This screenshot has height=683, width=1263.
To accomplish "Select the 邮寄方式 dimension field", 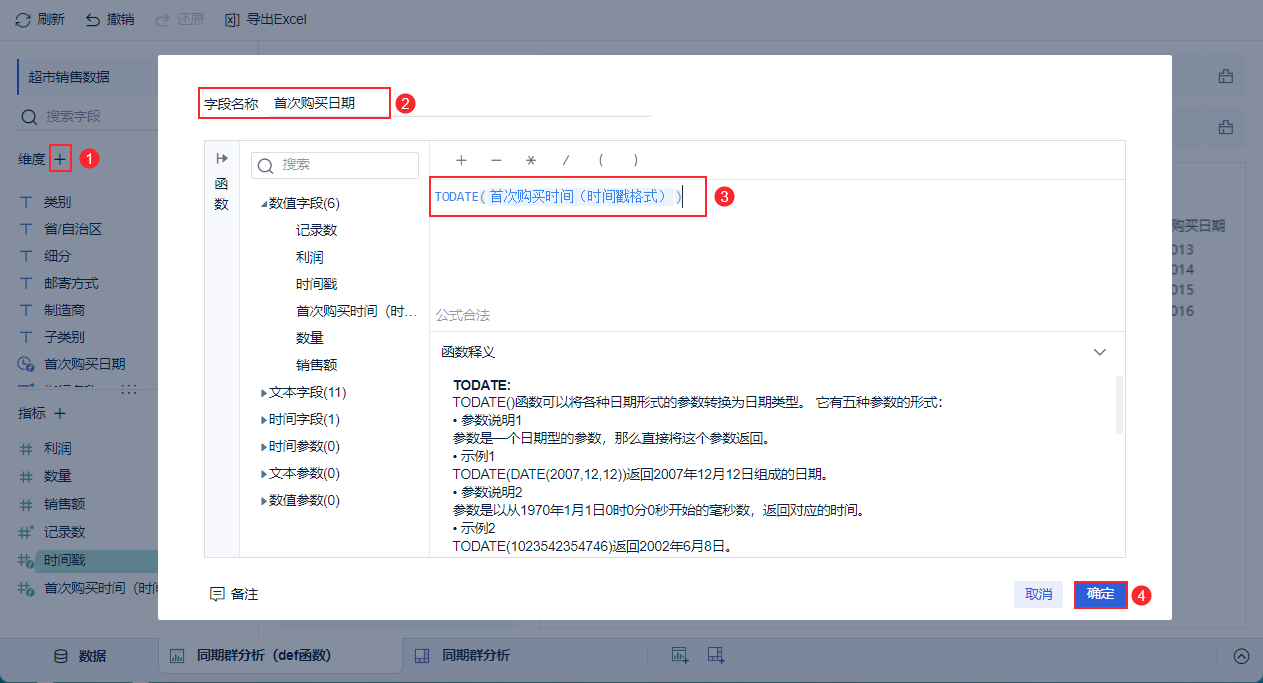I will [71, 283].
